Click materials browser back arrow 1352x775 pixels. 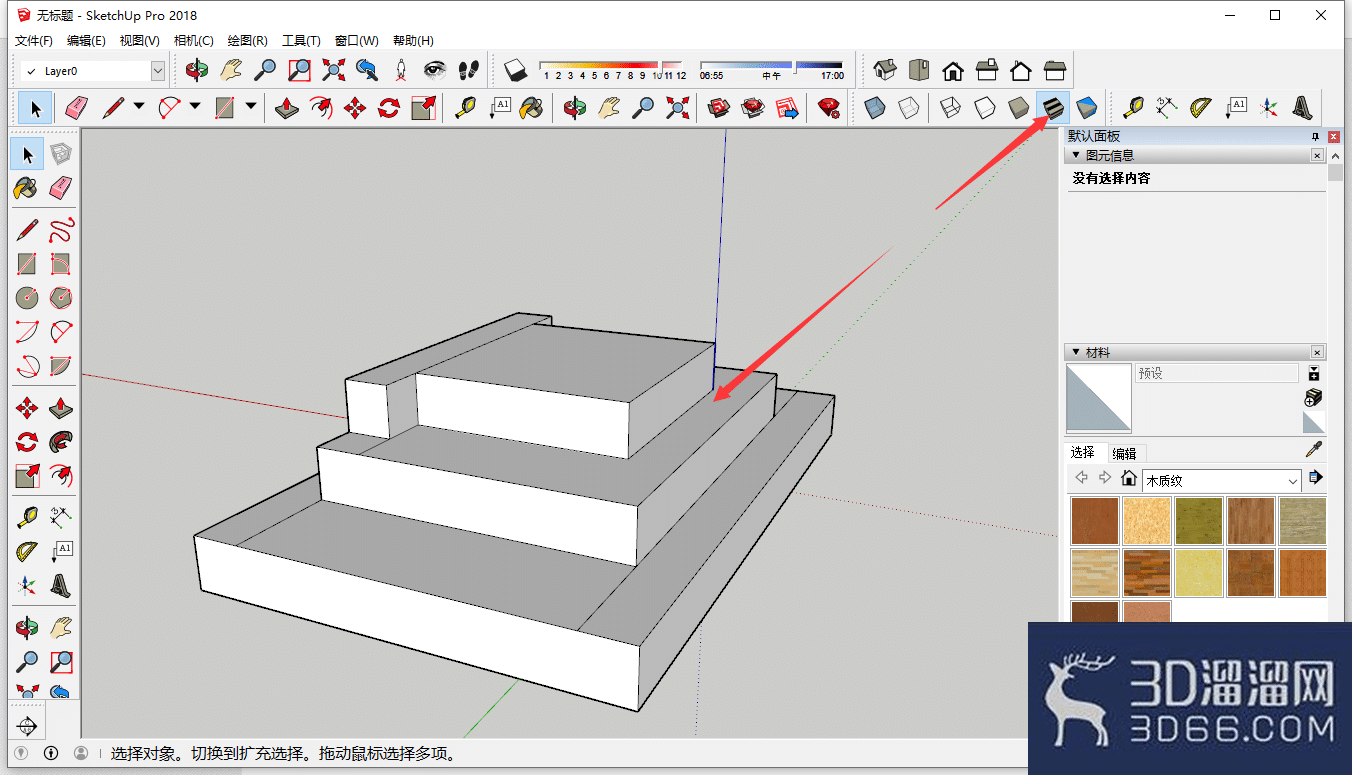(x=1081, y=478)
